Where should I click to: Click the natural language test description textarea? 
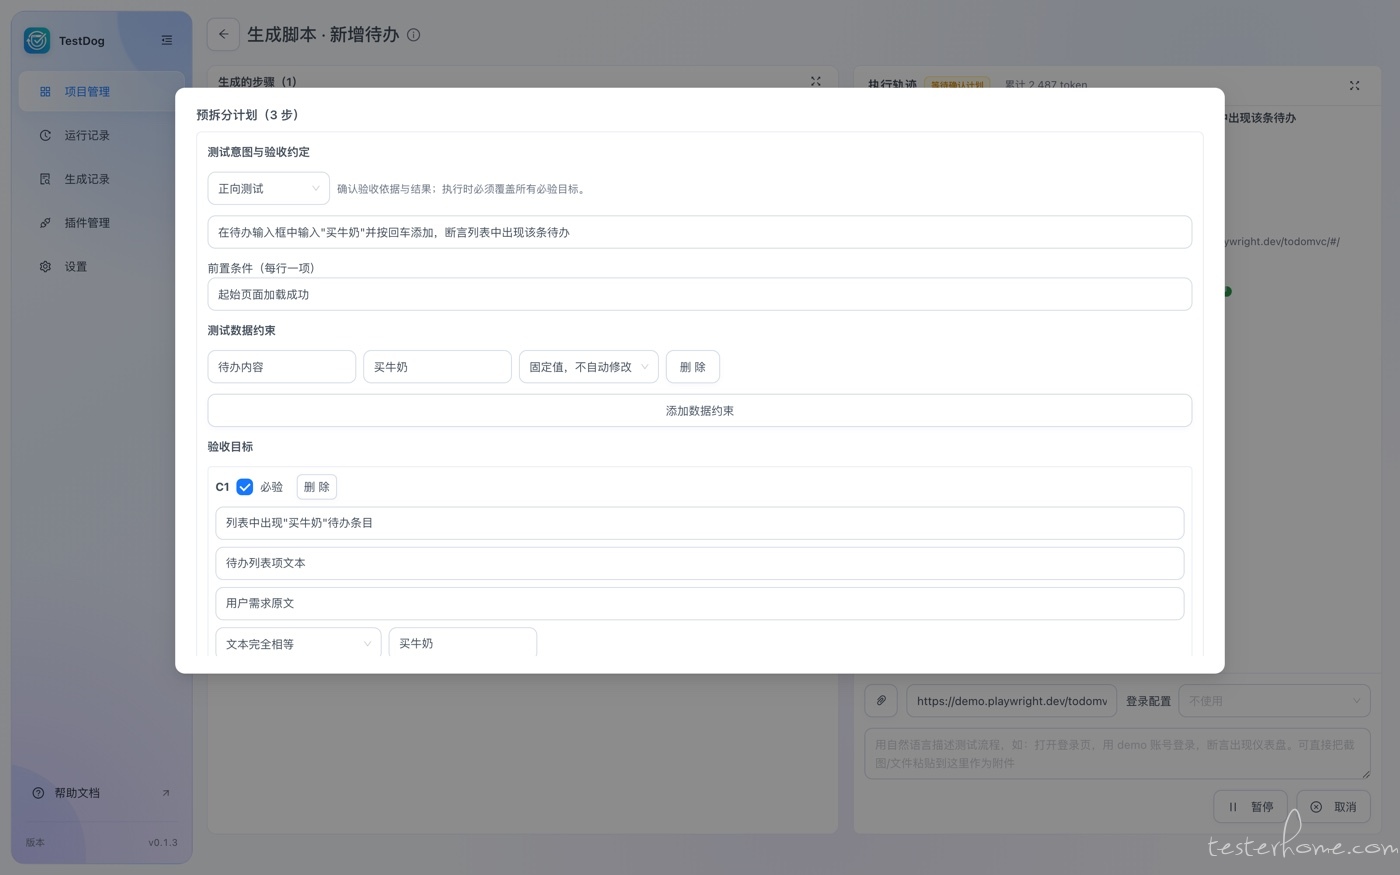click(x=1117, y=754)
